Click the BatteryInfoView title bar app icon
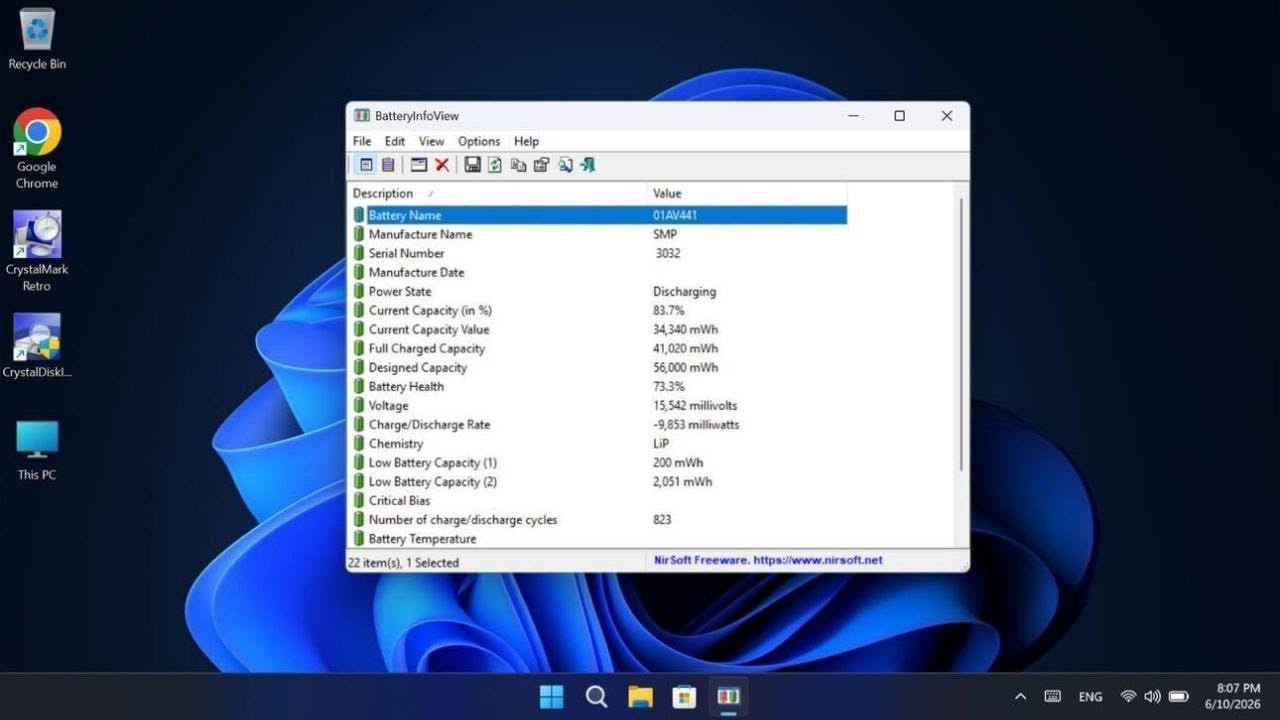 (362, 116)
